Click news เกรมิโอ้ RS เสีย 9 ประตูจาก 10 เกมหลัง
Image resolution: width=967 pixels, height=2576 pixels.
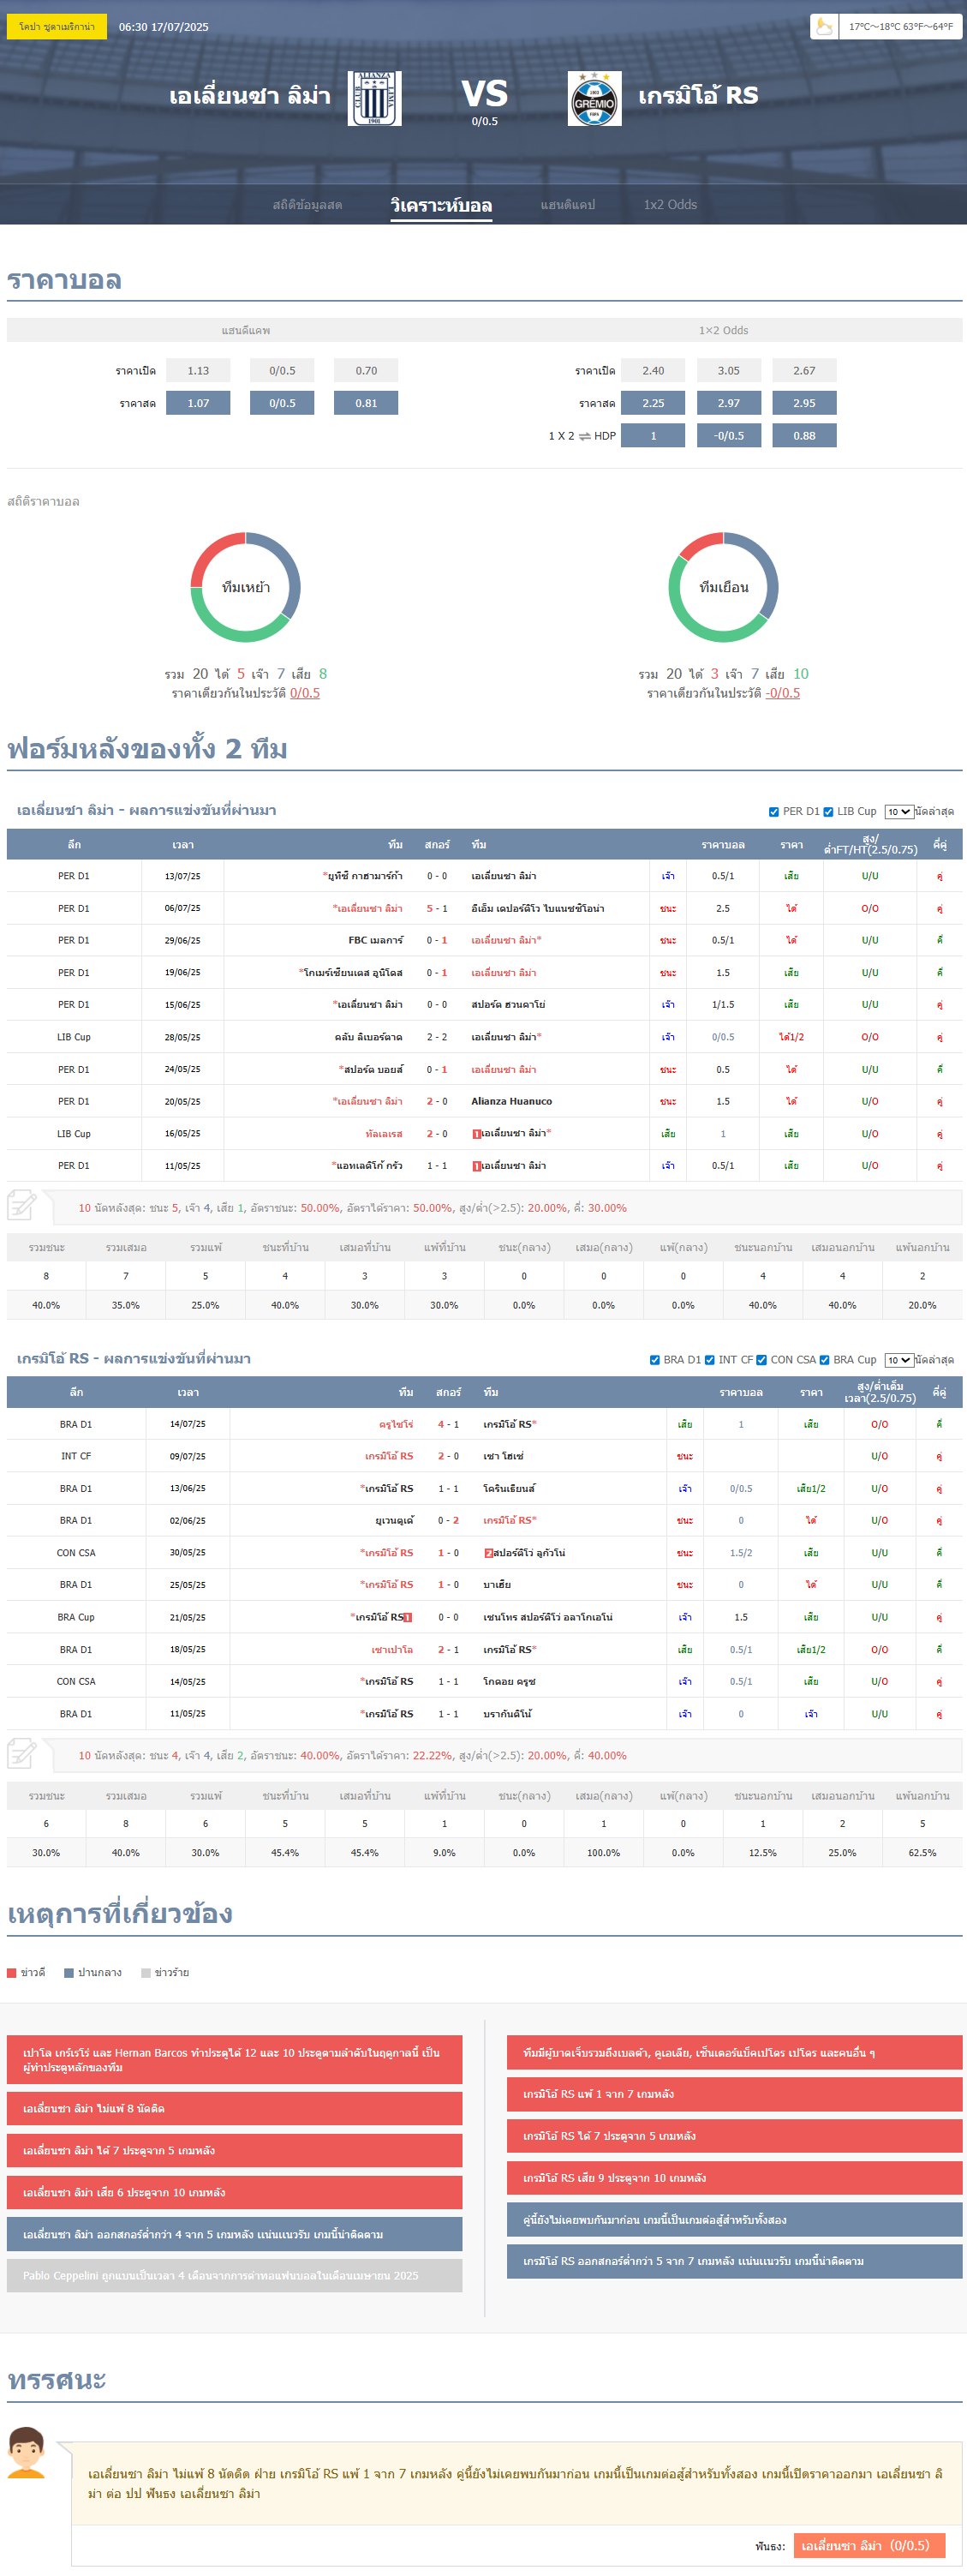coord(735,2177)
